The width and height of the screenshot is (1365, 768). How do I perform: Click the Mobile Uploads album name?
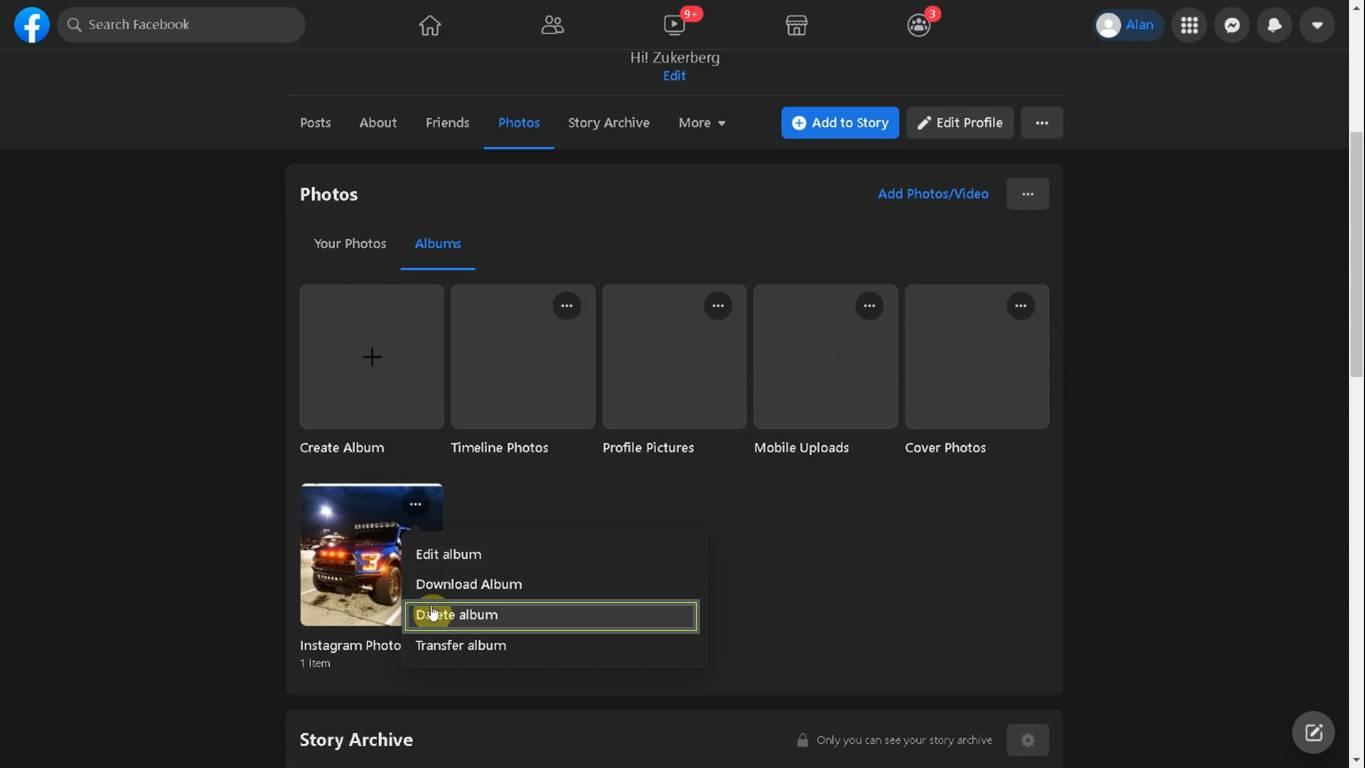[x=802, y=448]
